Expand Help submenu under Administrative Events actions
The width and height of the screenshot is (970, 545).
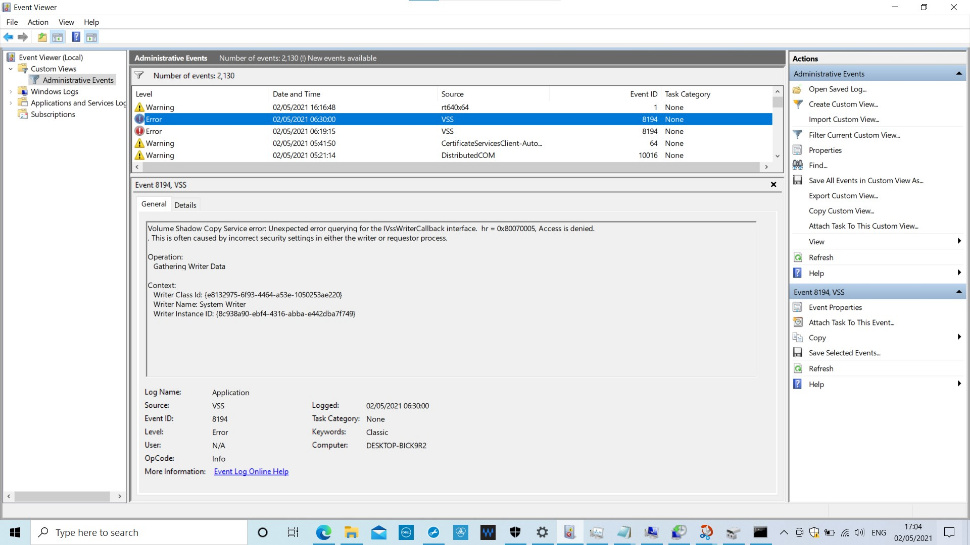pos(959,273)
